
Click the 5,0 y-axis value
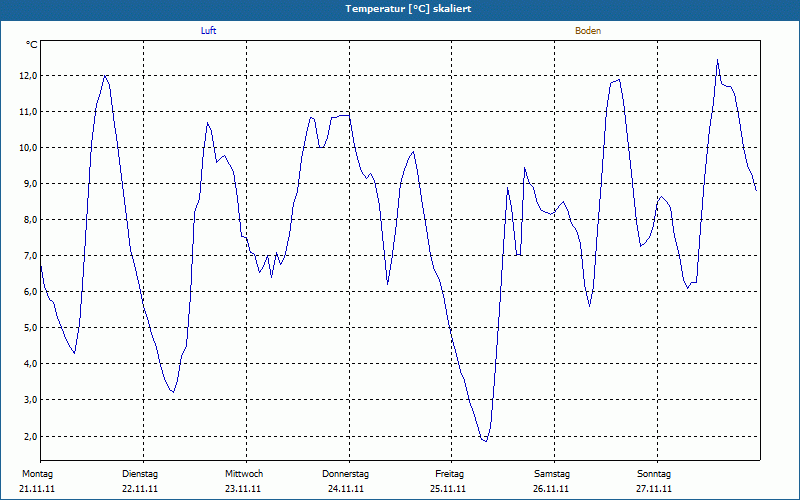30,327
